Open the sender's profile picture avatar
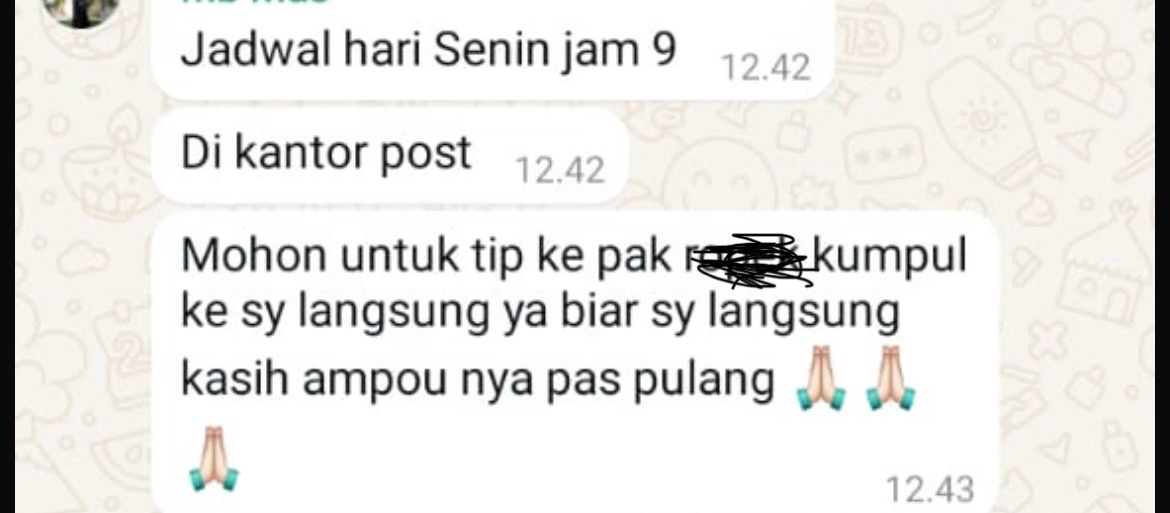 pyautogui.click(x=81, y=9)
